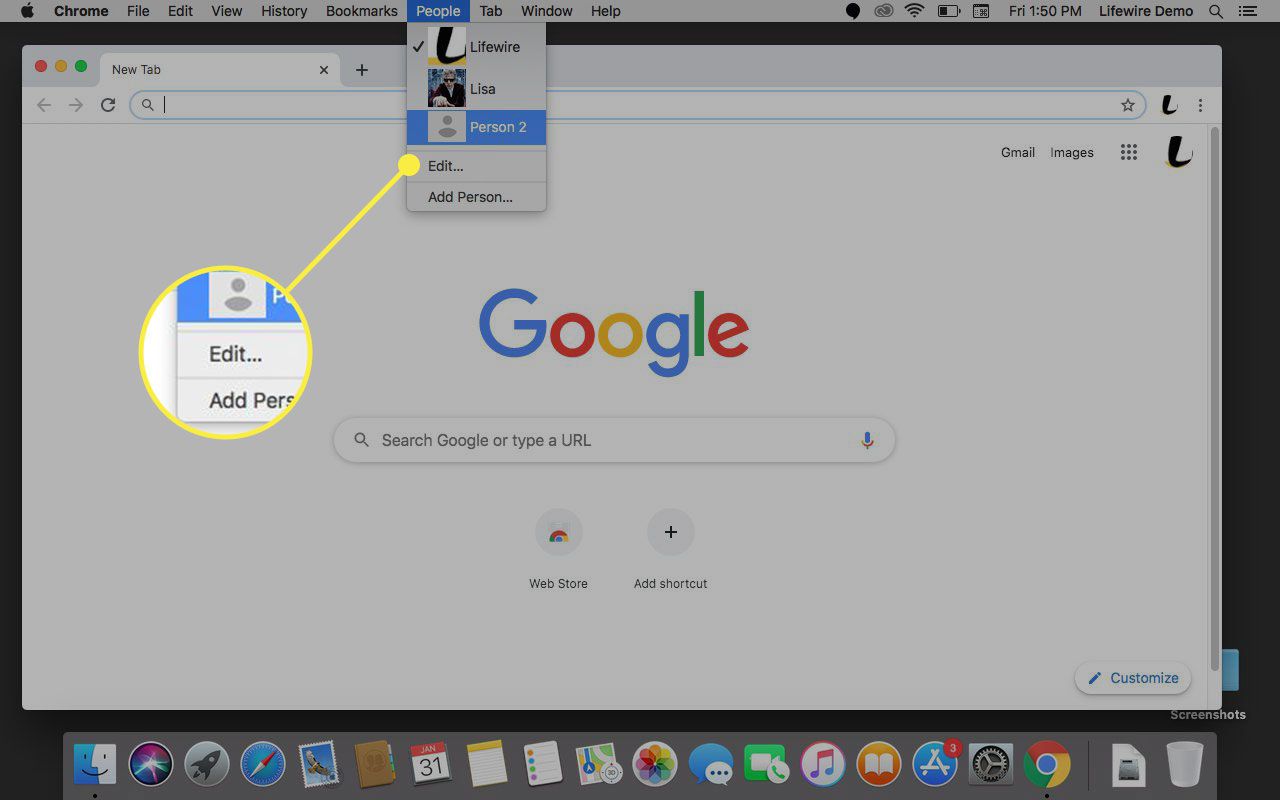Open the View menu

click(227, 11)
